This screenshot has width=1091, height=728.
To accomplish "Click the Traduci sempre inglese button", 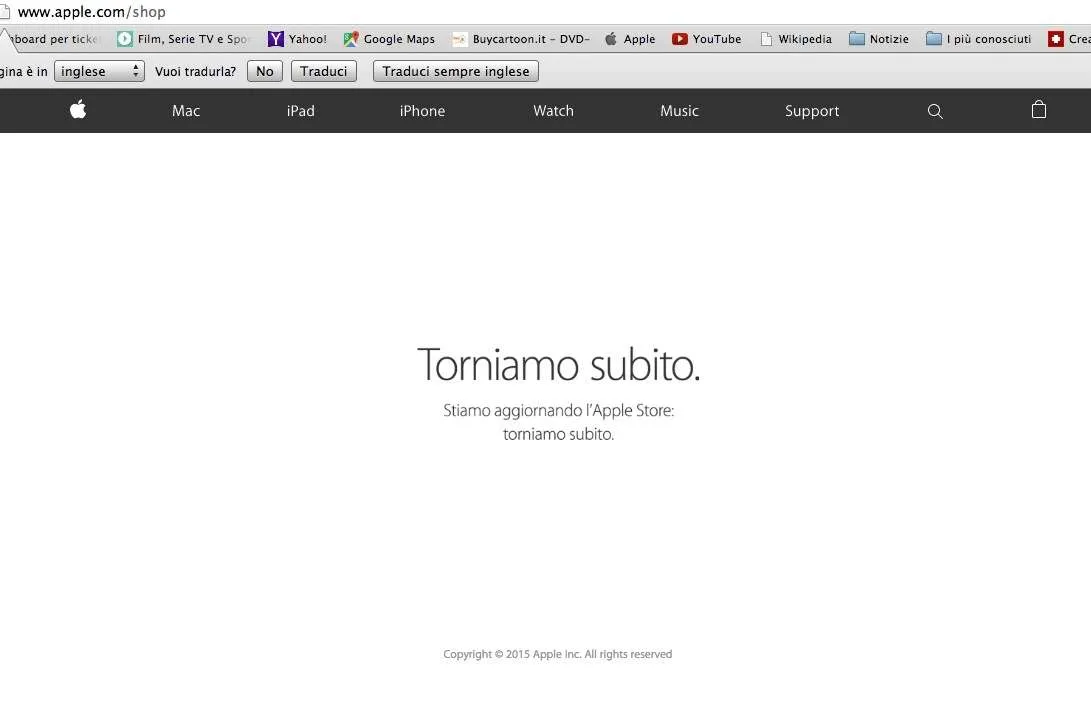I will 456,71.
